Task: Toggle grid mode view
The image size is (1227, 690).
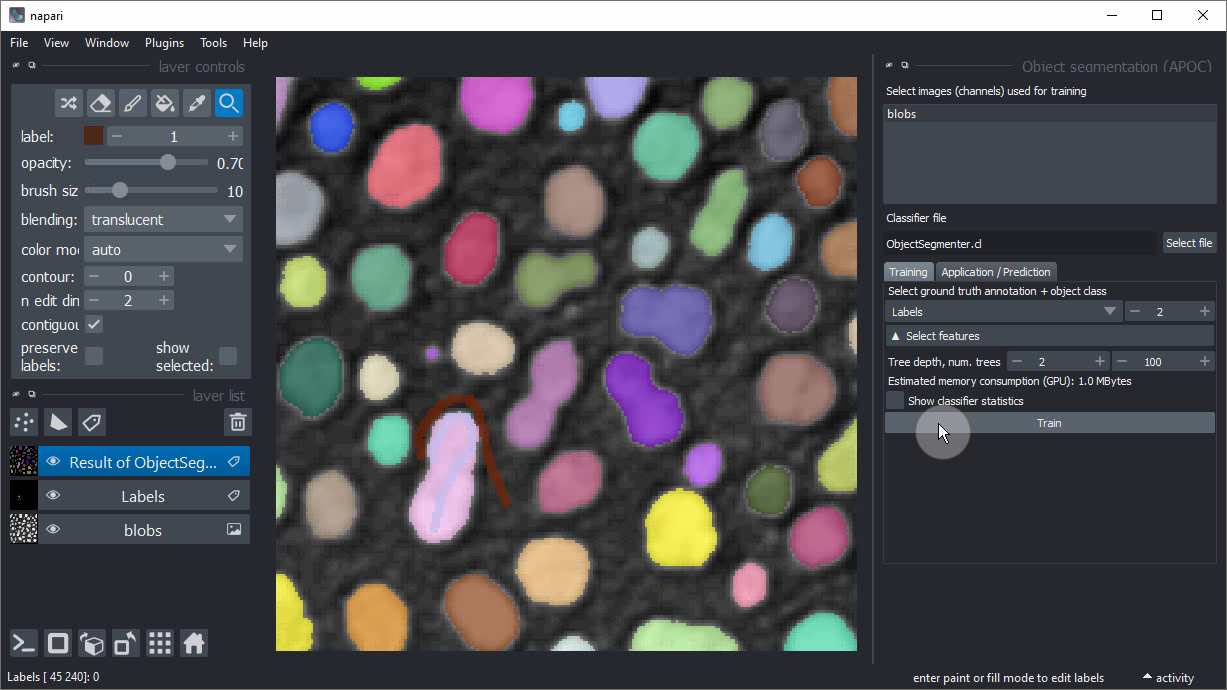Action: 160,643
